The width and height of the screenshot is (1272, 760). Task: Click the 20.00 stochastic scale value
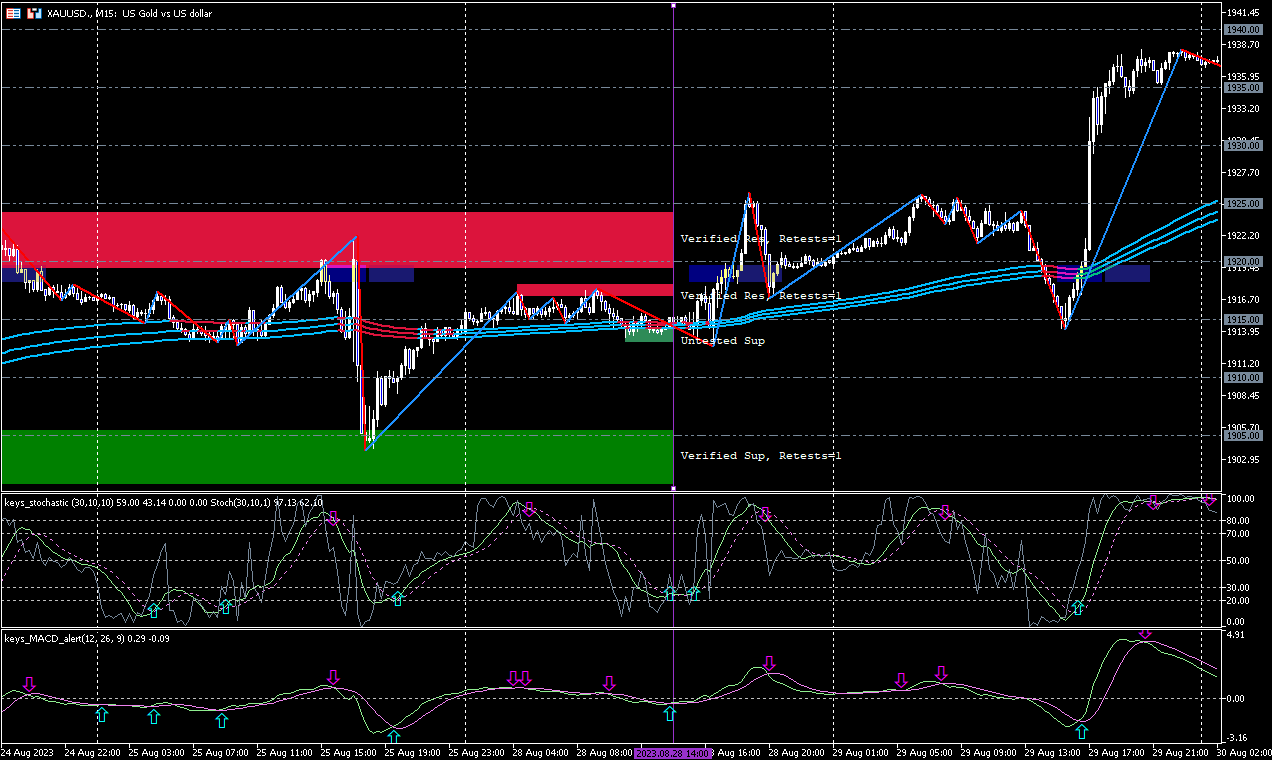point(1240,600)
